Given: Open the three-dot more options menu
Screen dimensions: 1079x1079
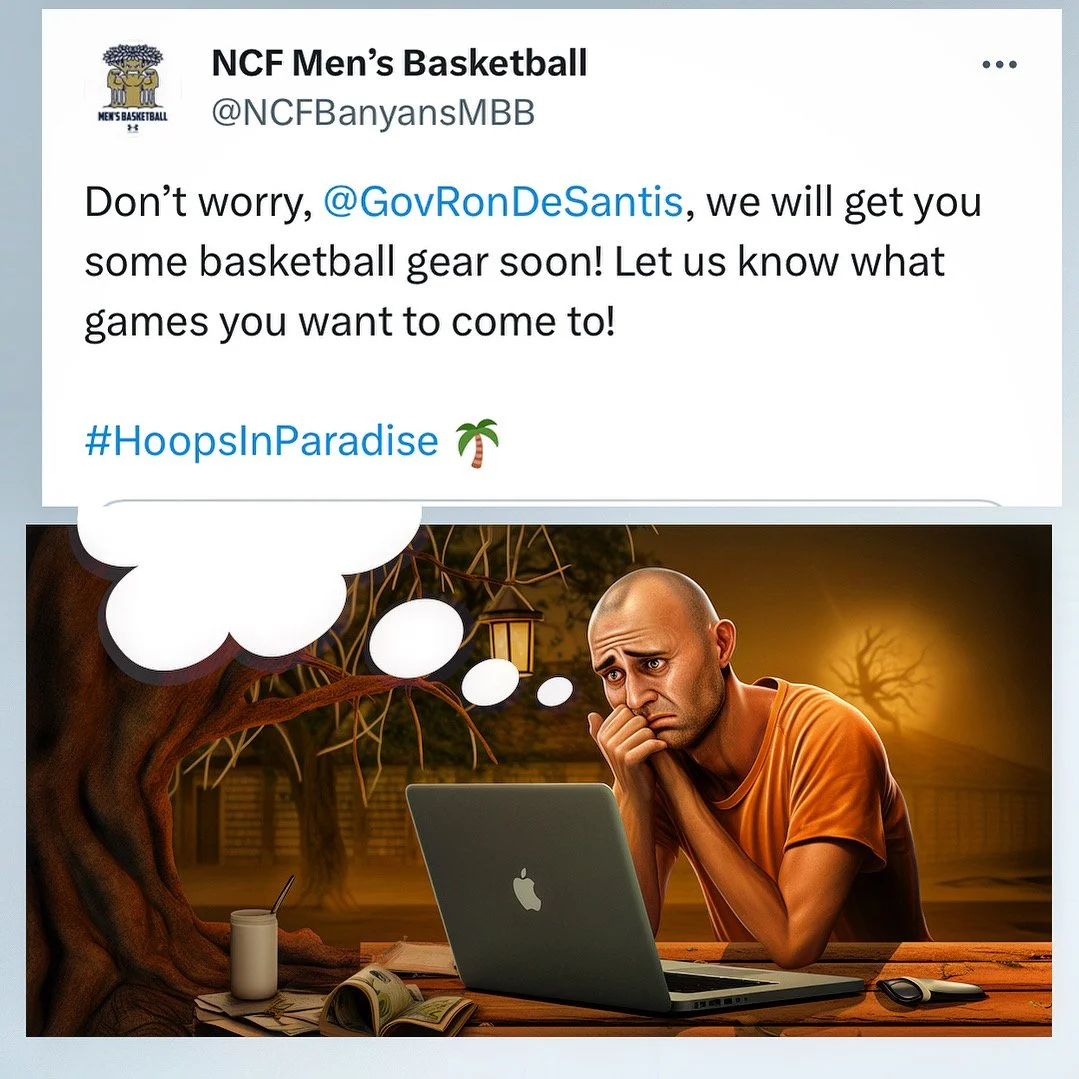Looking at the screenshot, I should click(x=999, y=65).
